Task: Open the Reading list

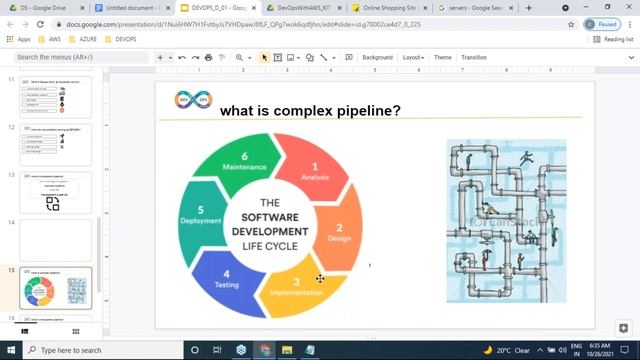Action: [613, 39]
